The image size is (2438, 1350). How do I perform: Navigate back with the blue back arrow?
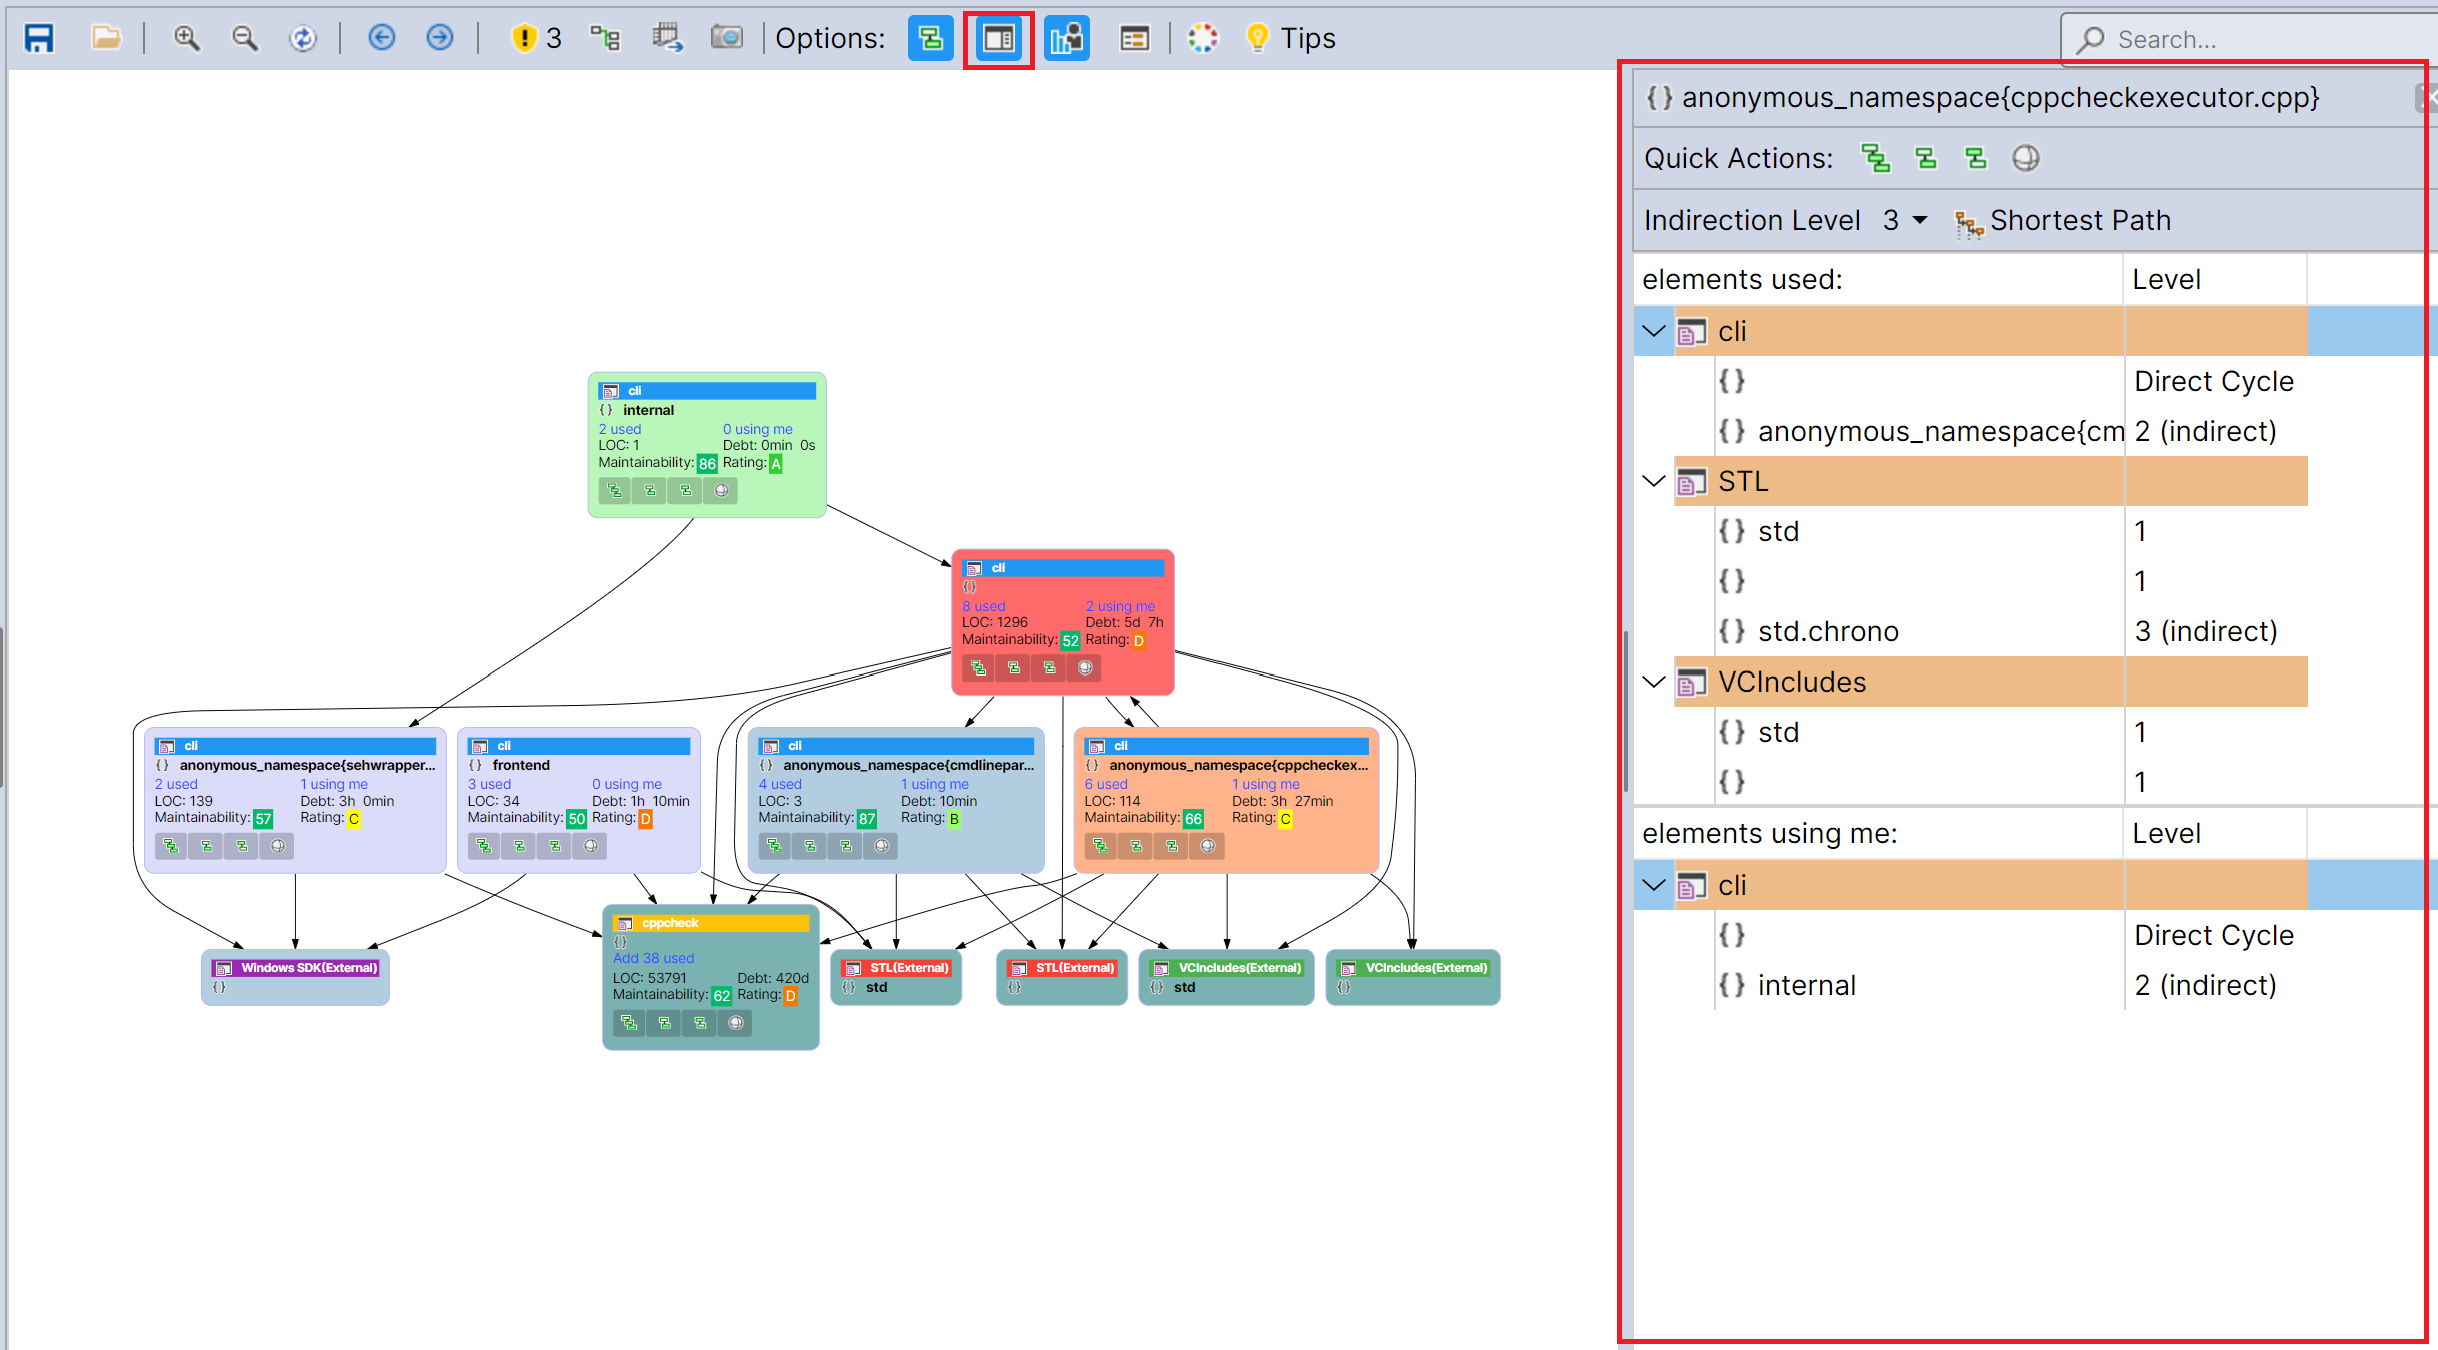point(381,38)
